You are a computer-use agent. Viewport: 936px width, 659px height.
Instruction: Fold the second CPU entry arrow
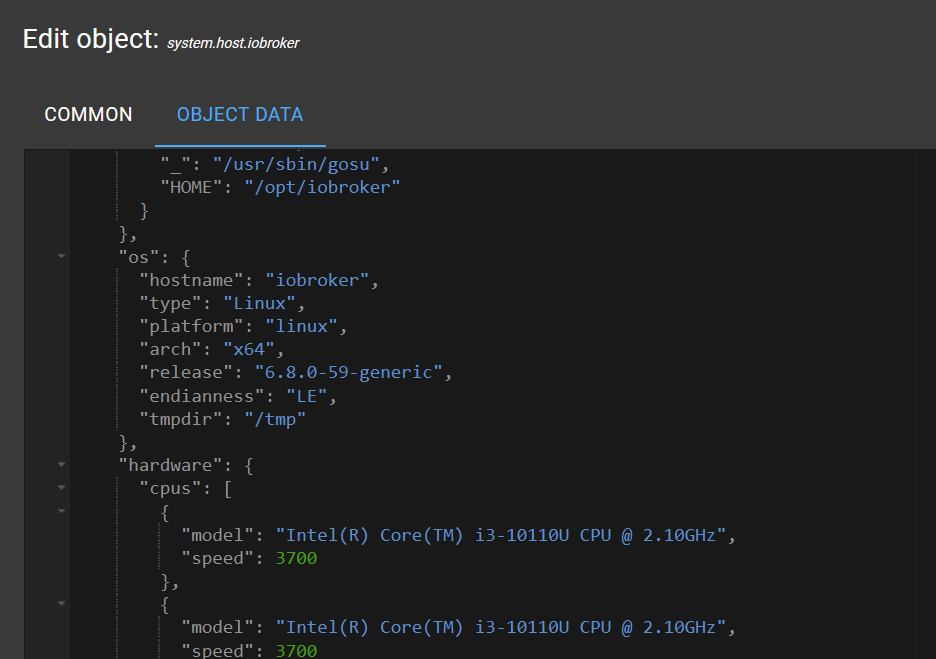tap(61, 604)
